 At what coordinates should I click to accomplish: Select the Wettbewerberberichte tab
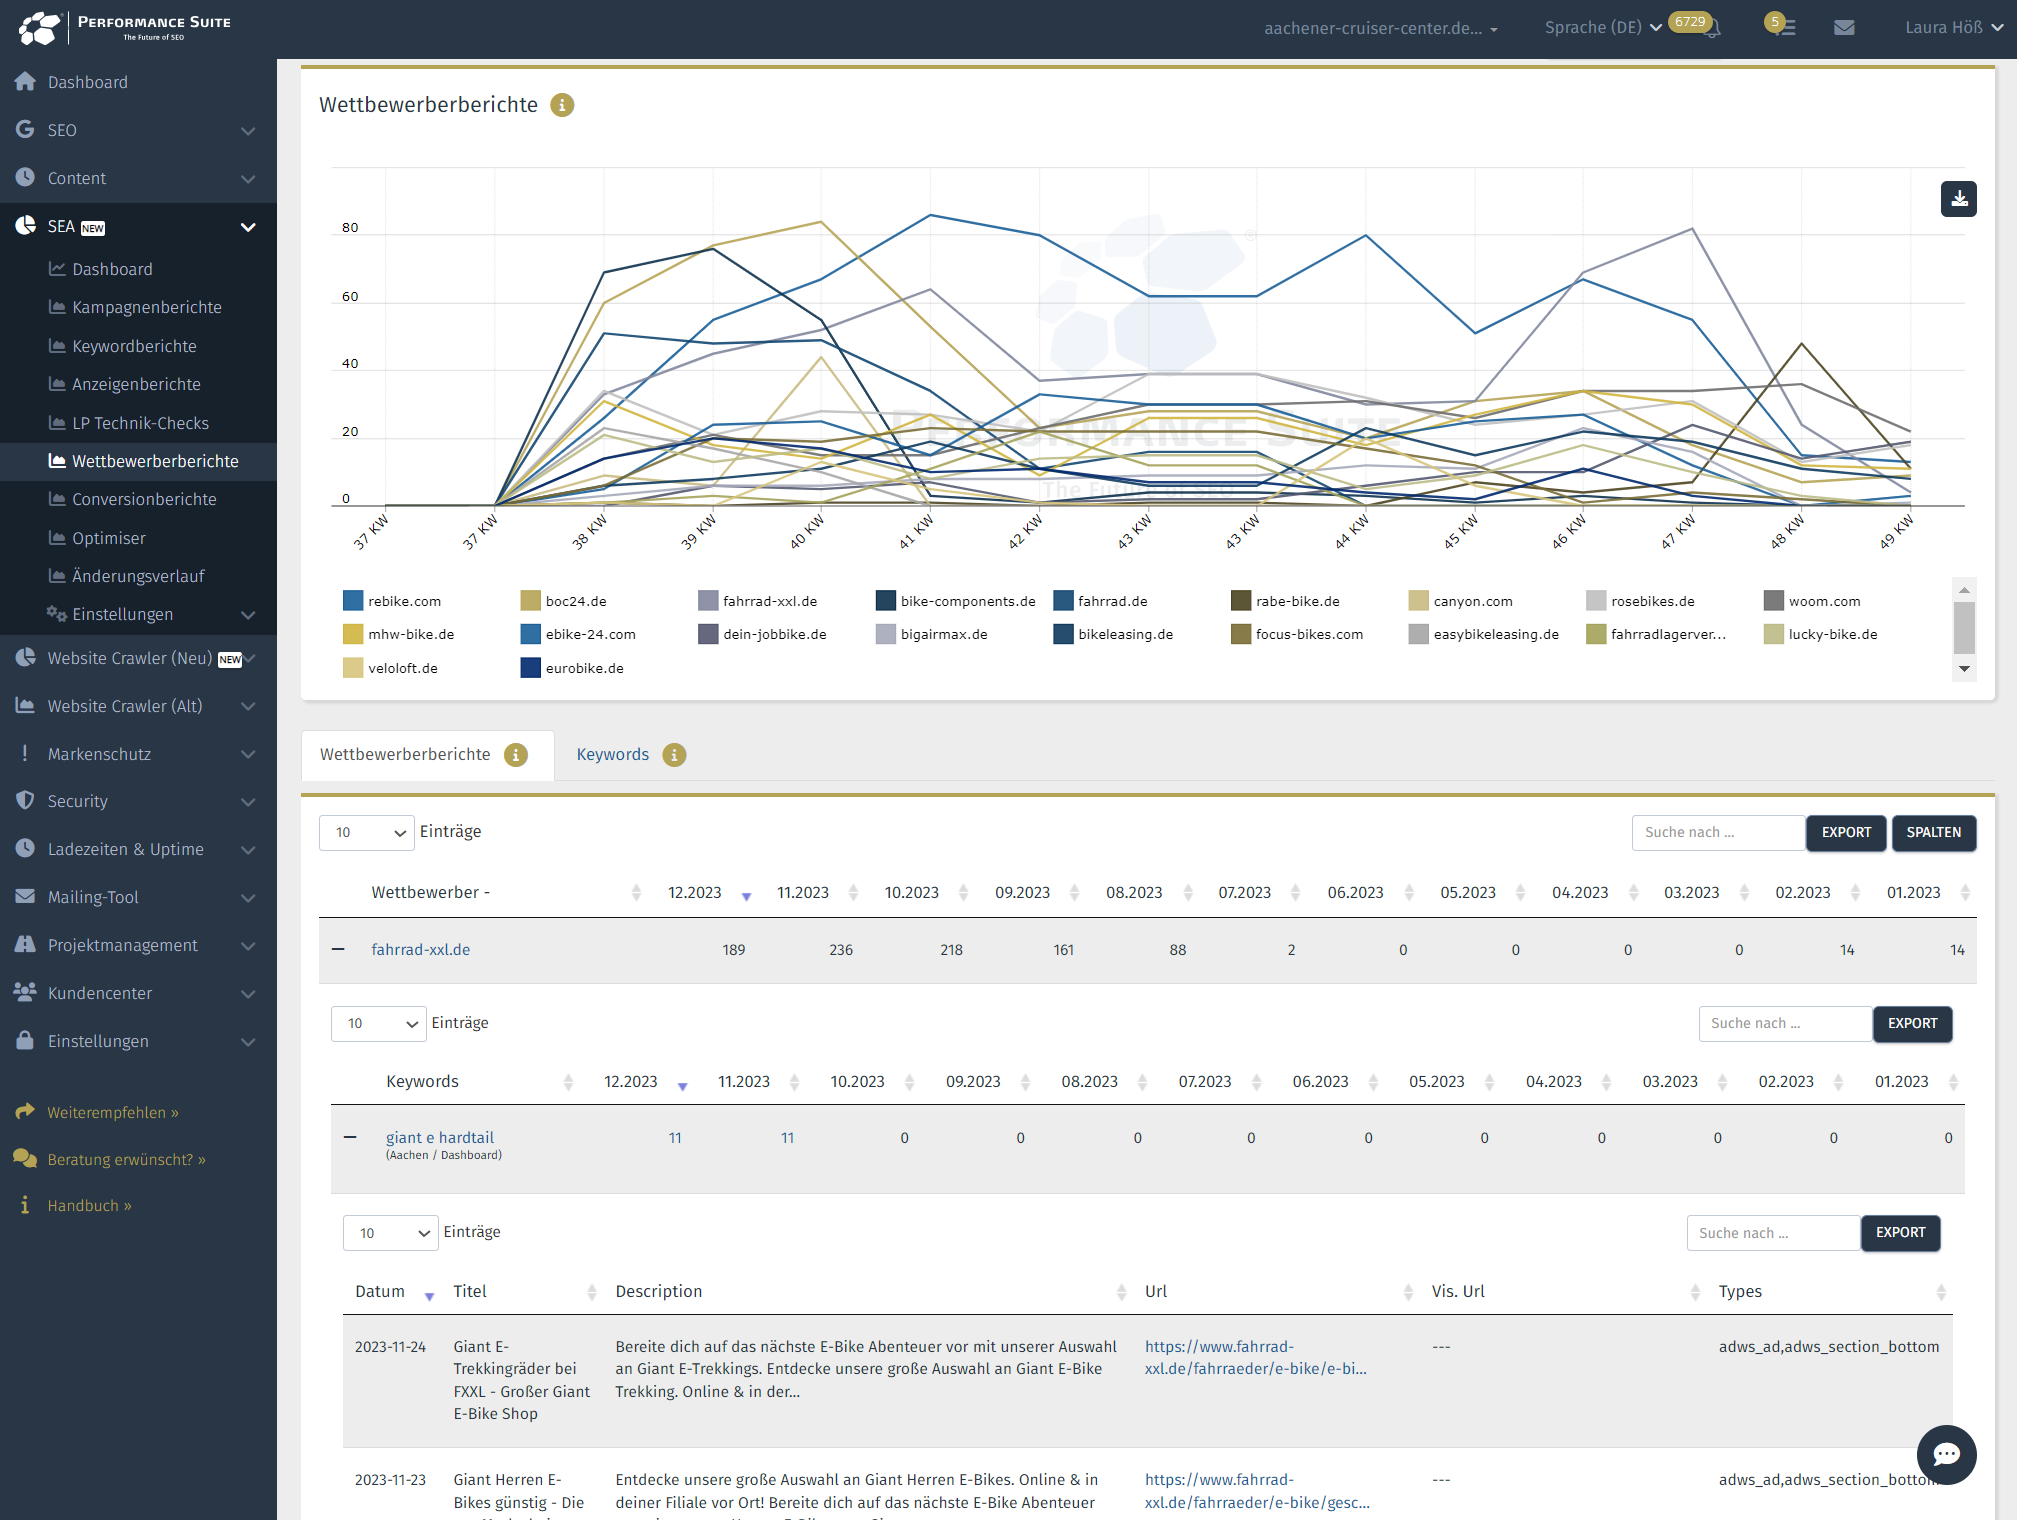[x=427, y=755]
